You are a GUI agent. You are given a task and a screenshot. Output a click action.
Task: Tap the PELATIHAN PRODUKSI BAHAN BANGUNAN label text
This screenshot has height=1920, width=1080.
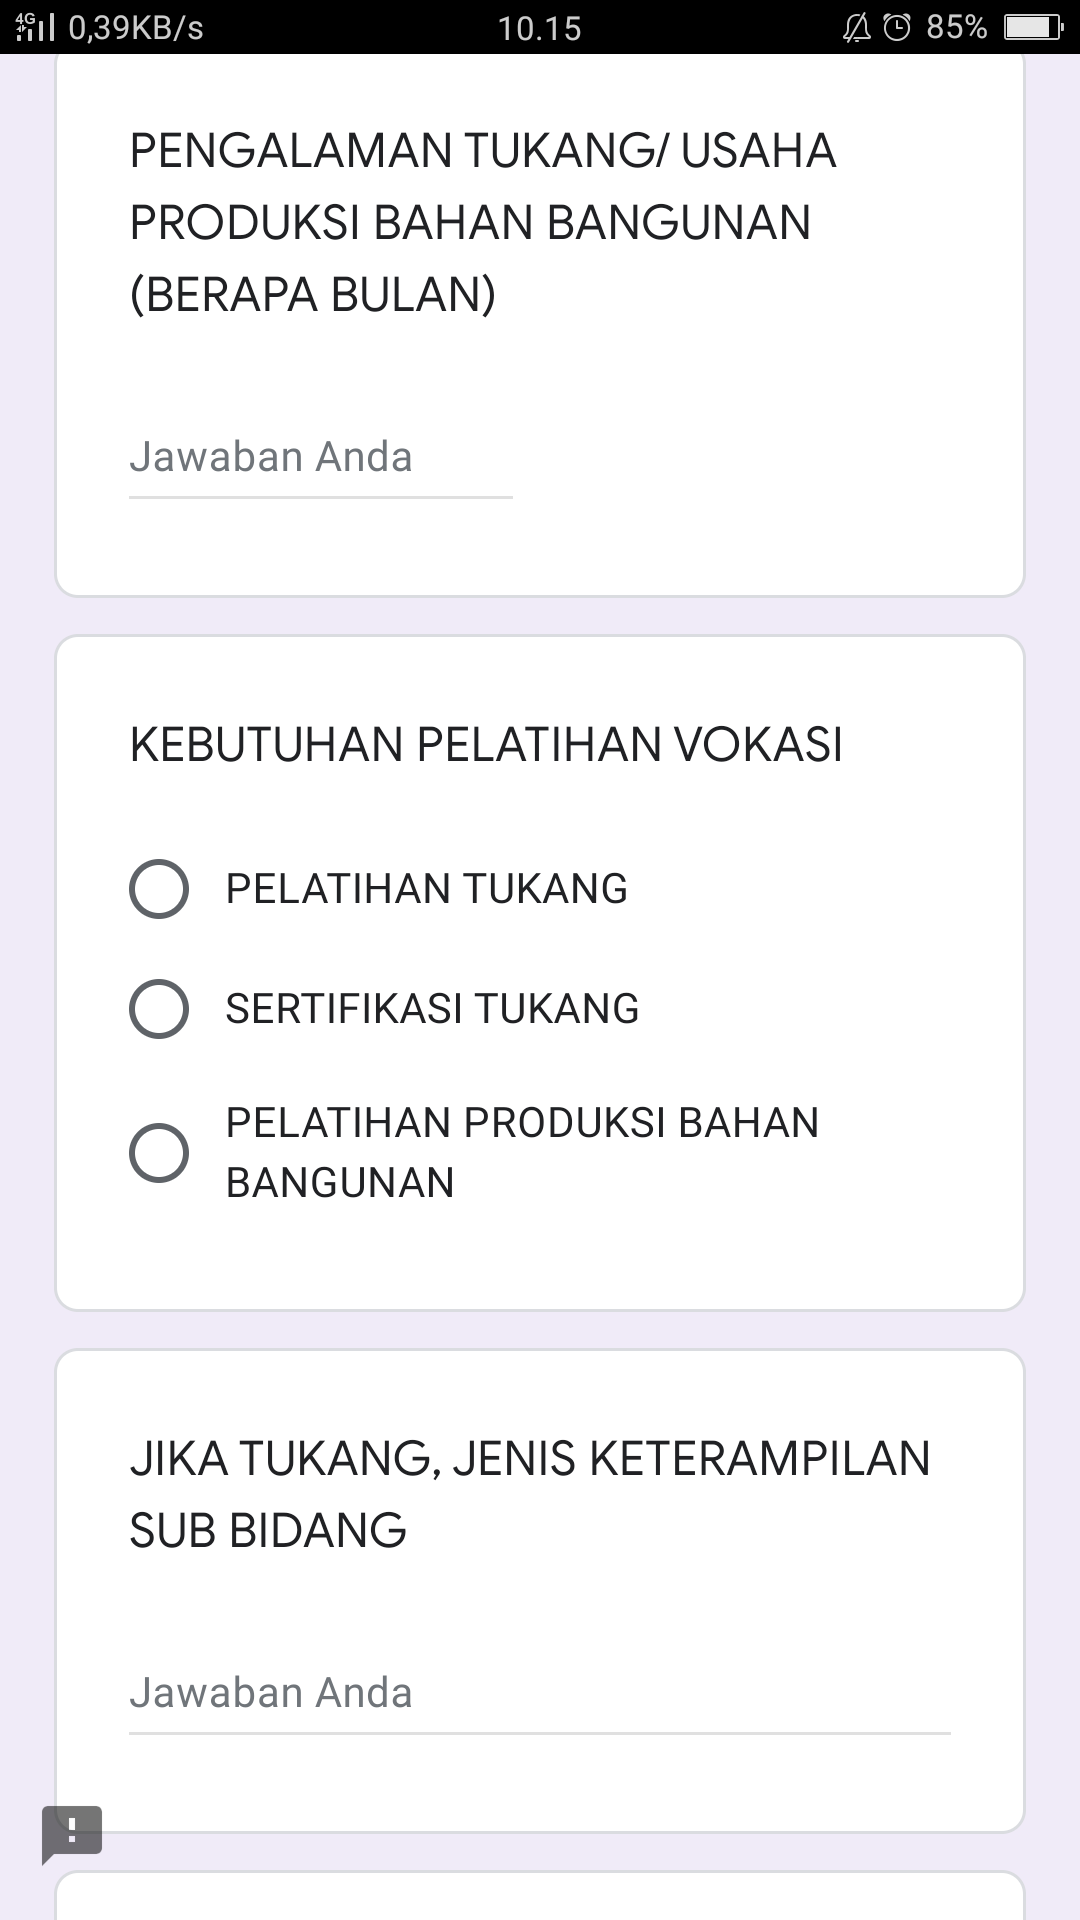(x=521, y=1152)
